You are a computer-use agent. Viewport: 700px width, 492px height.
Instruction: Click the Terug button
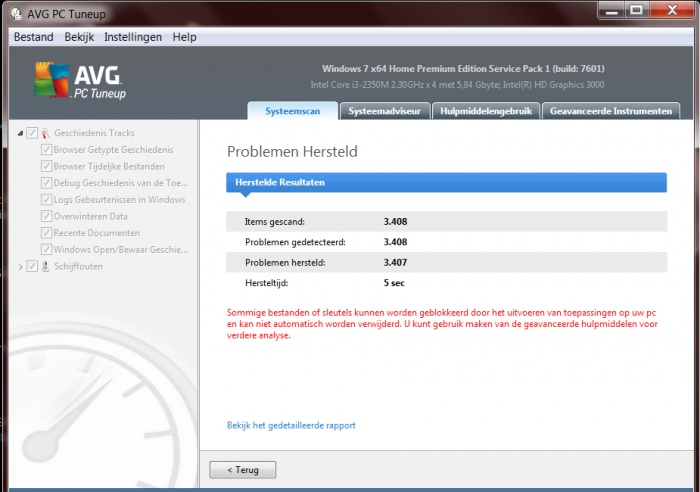(243, 470)
